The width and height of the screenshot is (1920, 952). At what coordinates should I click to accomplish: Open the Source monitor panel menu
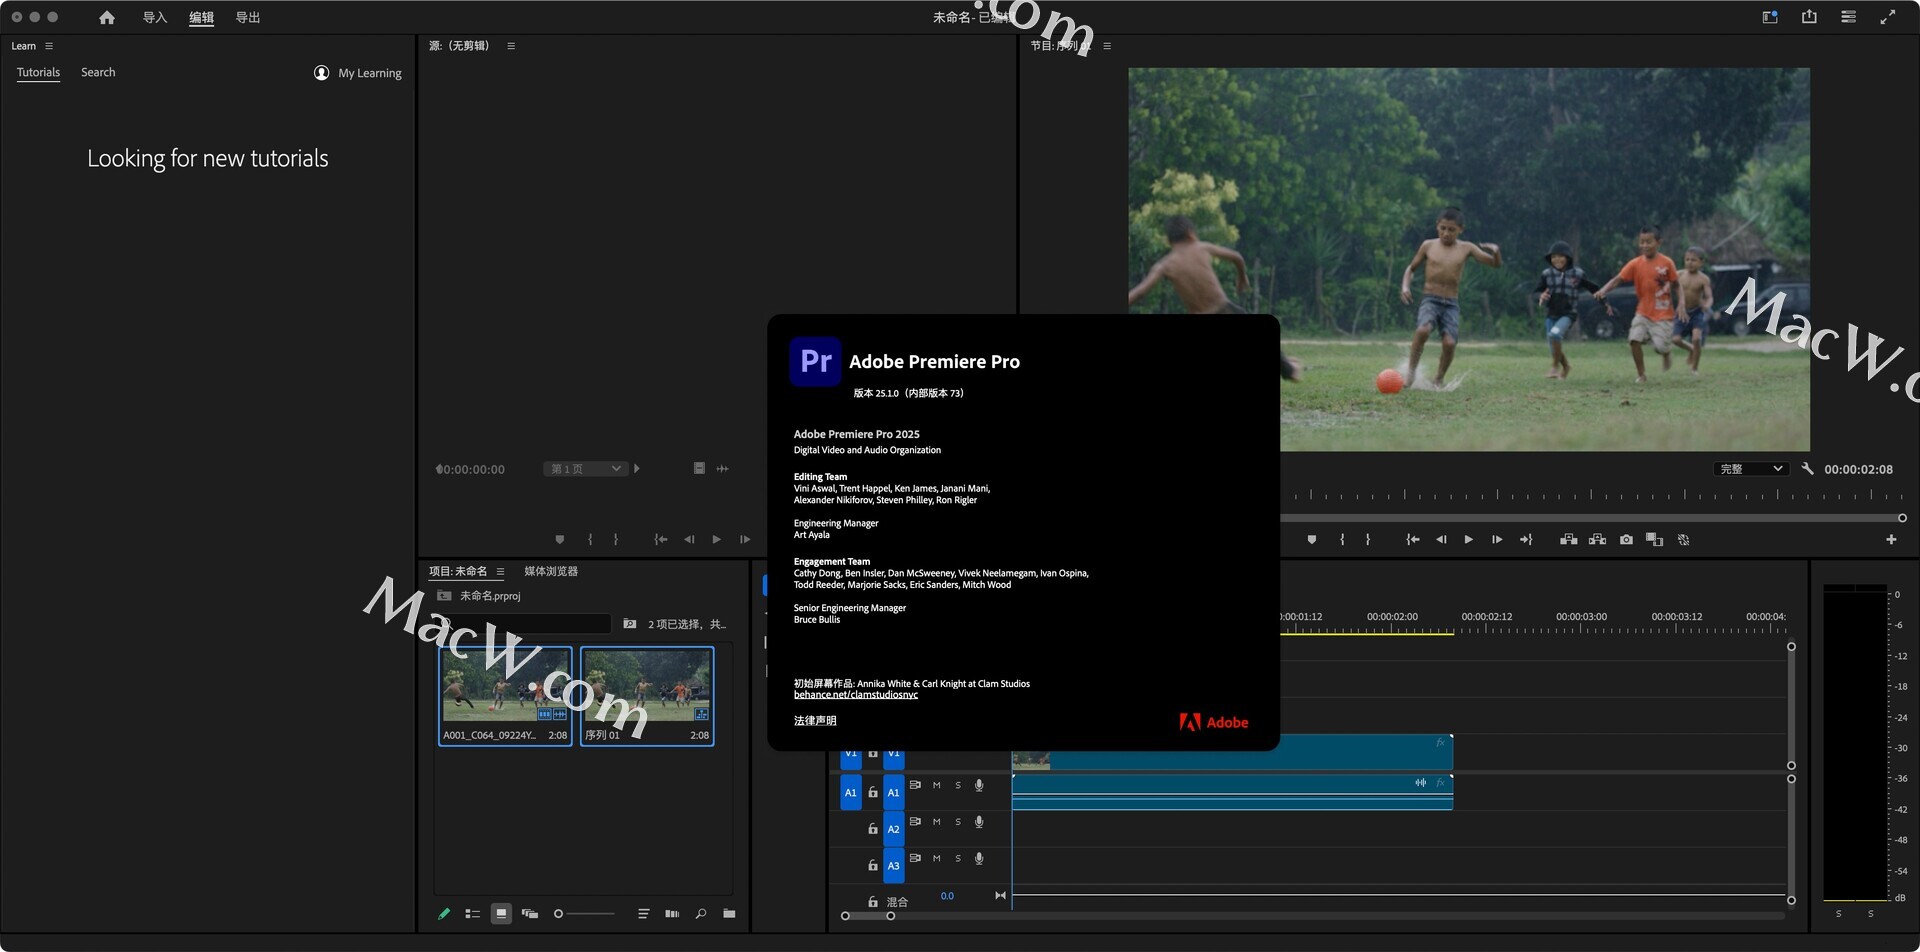511,46
